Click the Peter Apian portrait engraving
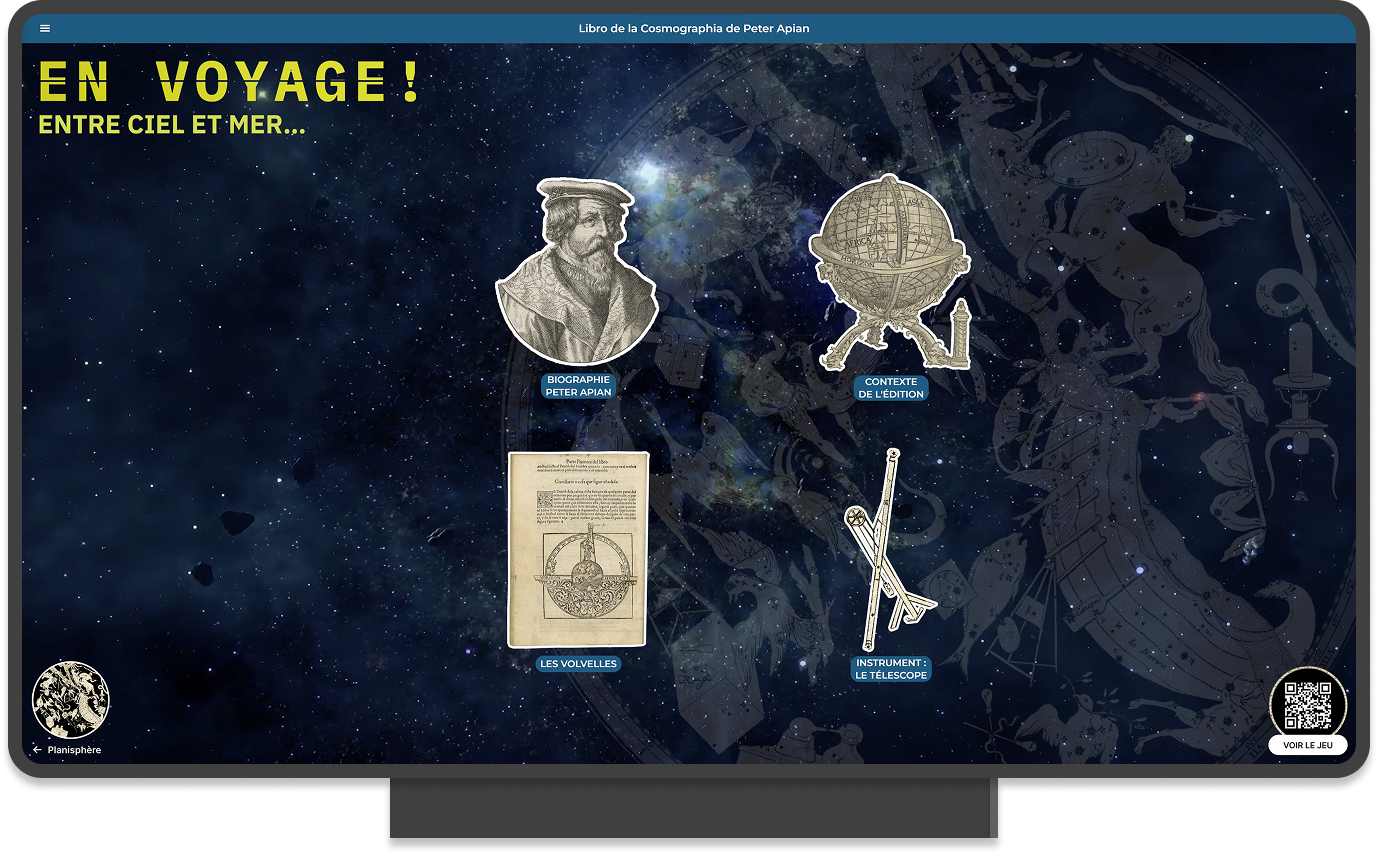The height and width of the screenshot is (854, 1378). 577,272
